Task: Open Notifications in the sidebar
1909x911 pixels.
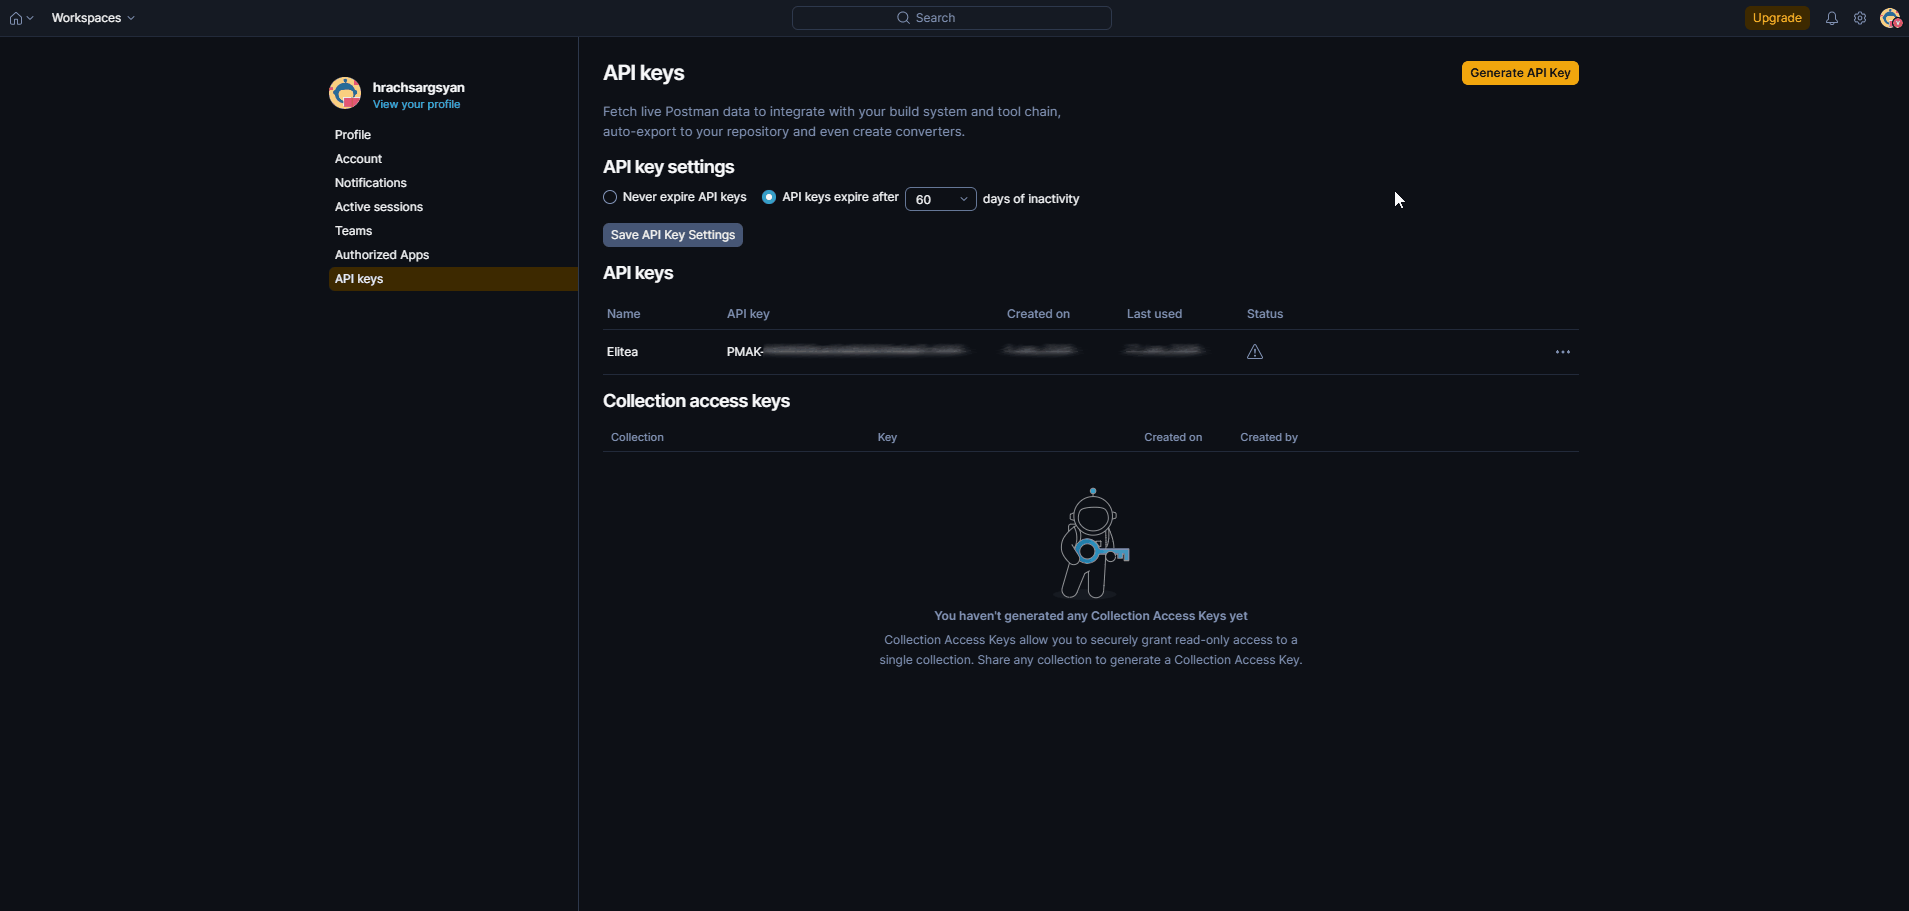Action: click(x=370, y=183)
